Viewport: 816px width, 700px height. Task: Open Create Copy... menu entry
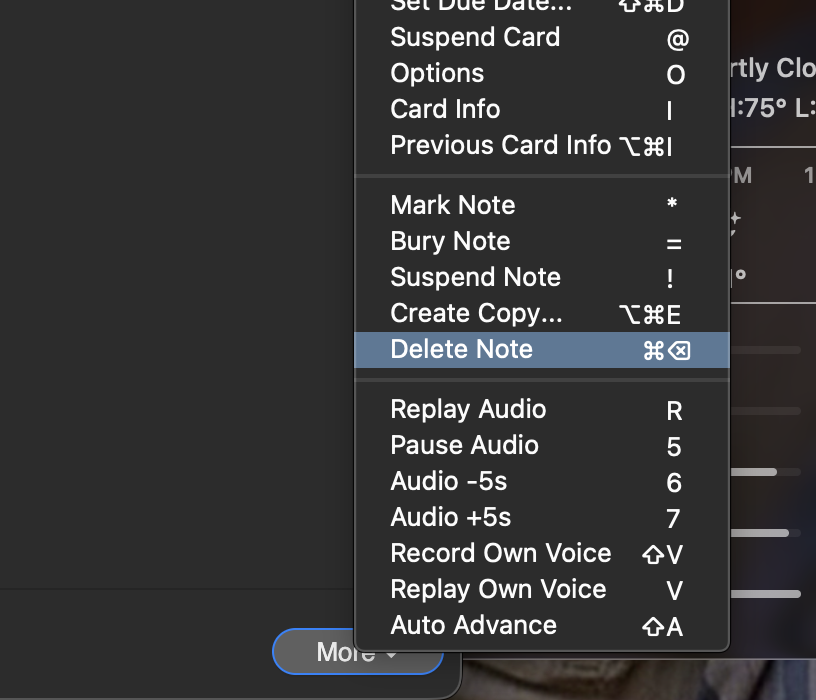pyautogui.click(x=542, y=313)
